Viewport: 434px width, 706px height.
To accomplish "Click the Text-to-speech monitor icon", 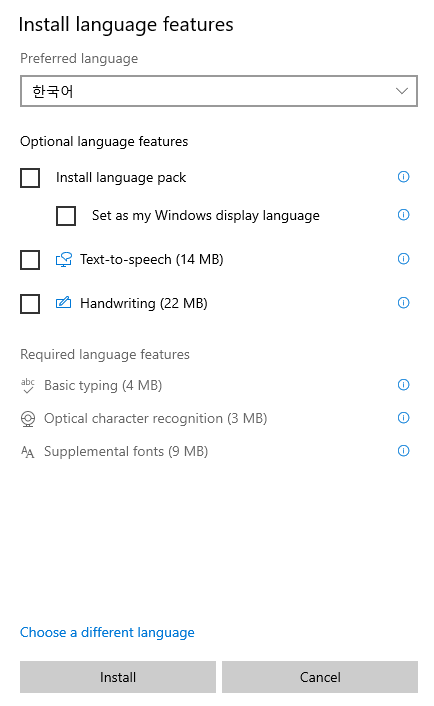I will click(x=63, y=259).
